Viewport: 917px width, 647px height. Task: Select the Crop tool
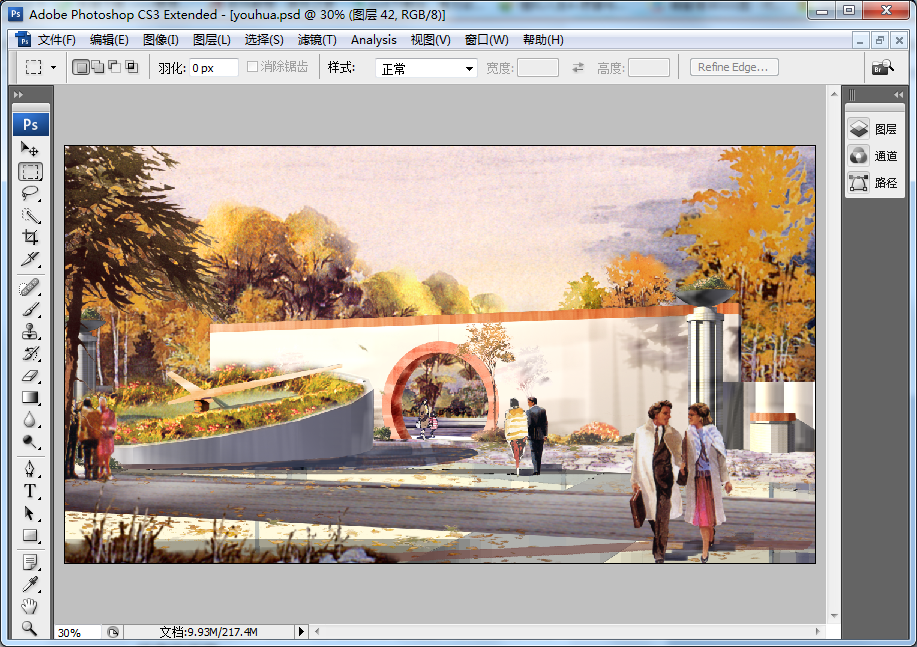click(30, 237)
